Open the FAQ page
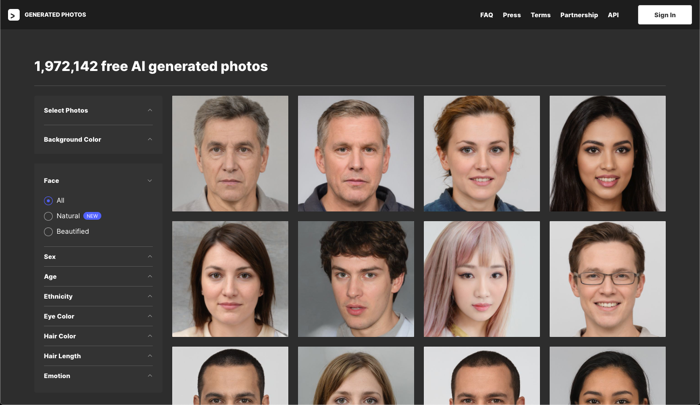The width and height of the screenshot is (700, 405). pos(487,15)
